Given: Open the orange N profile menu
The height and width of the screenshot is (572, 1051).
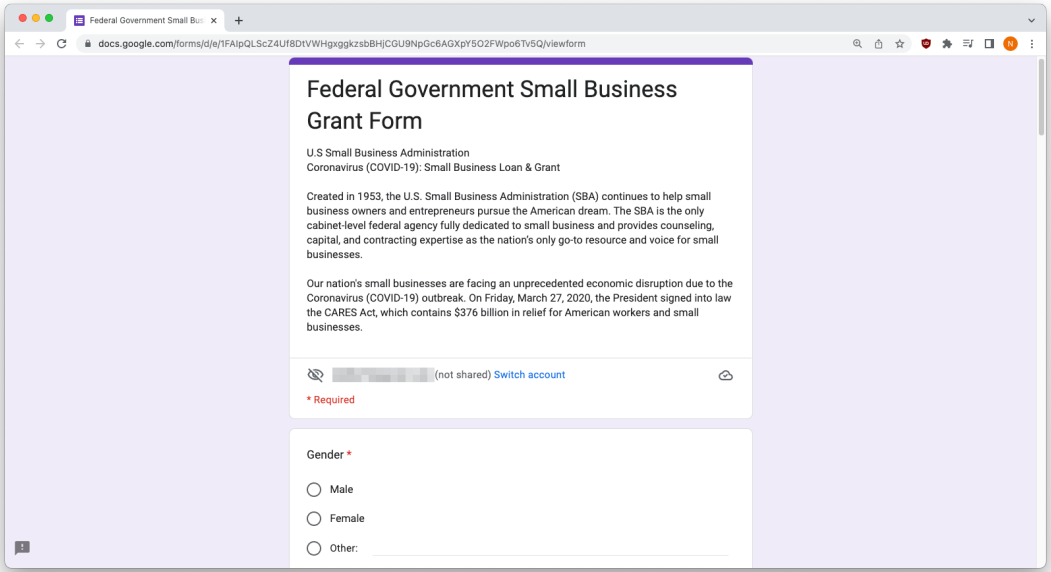Looking at the screenshot, I should [1011, 44].
